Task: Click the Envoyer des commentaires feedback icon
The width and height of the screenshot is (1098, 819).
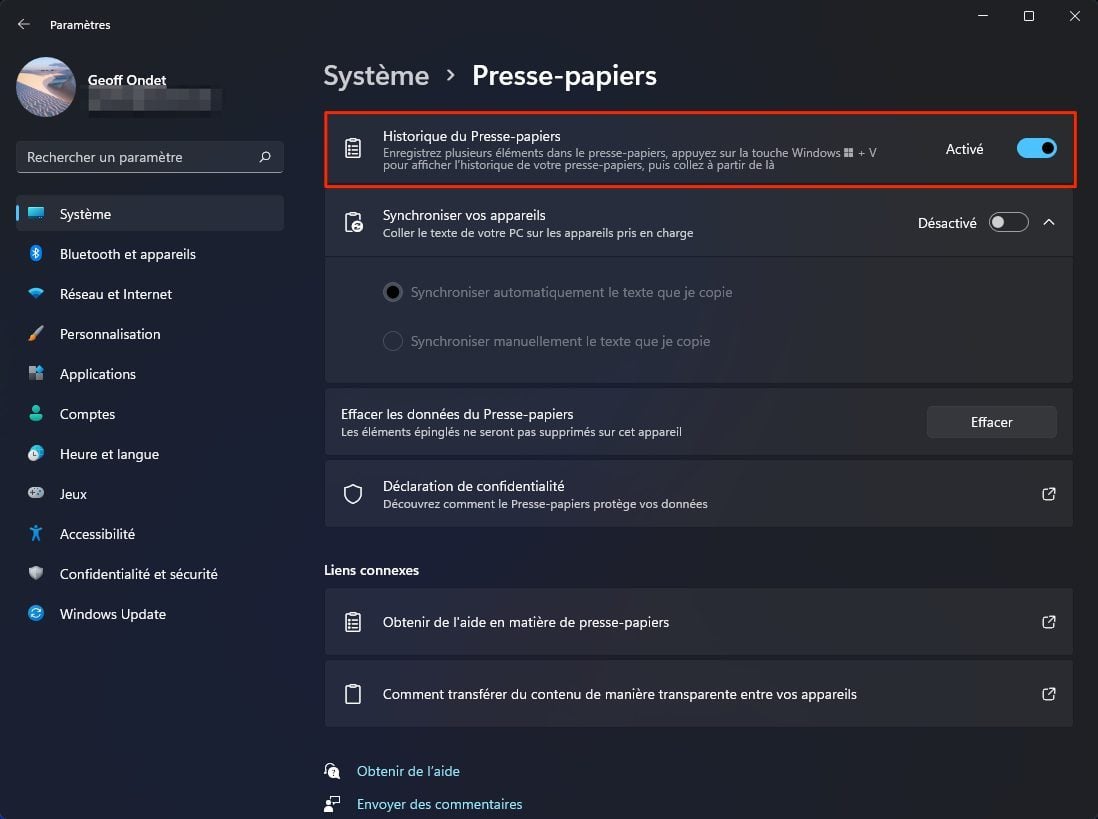Action: click(332, 804)
